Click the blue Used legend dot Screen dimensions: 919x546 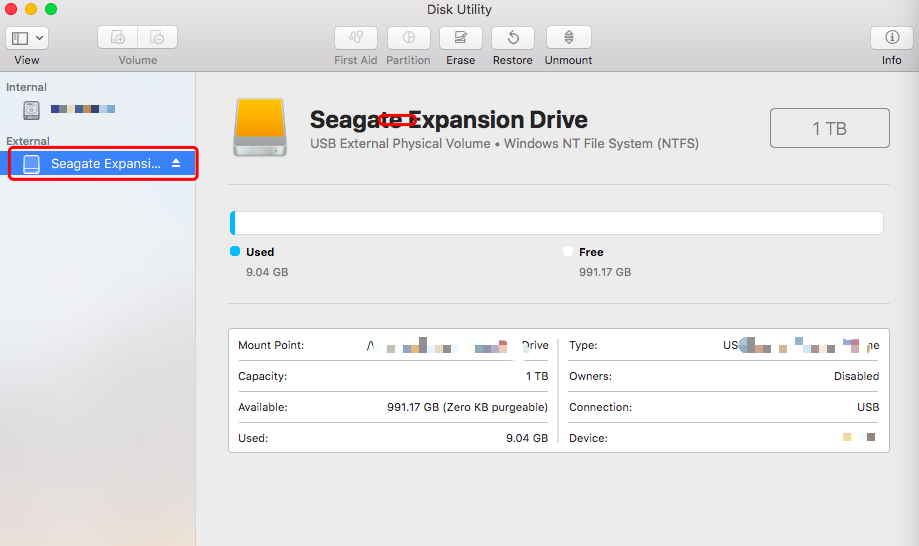point(235,251)
